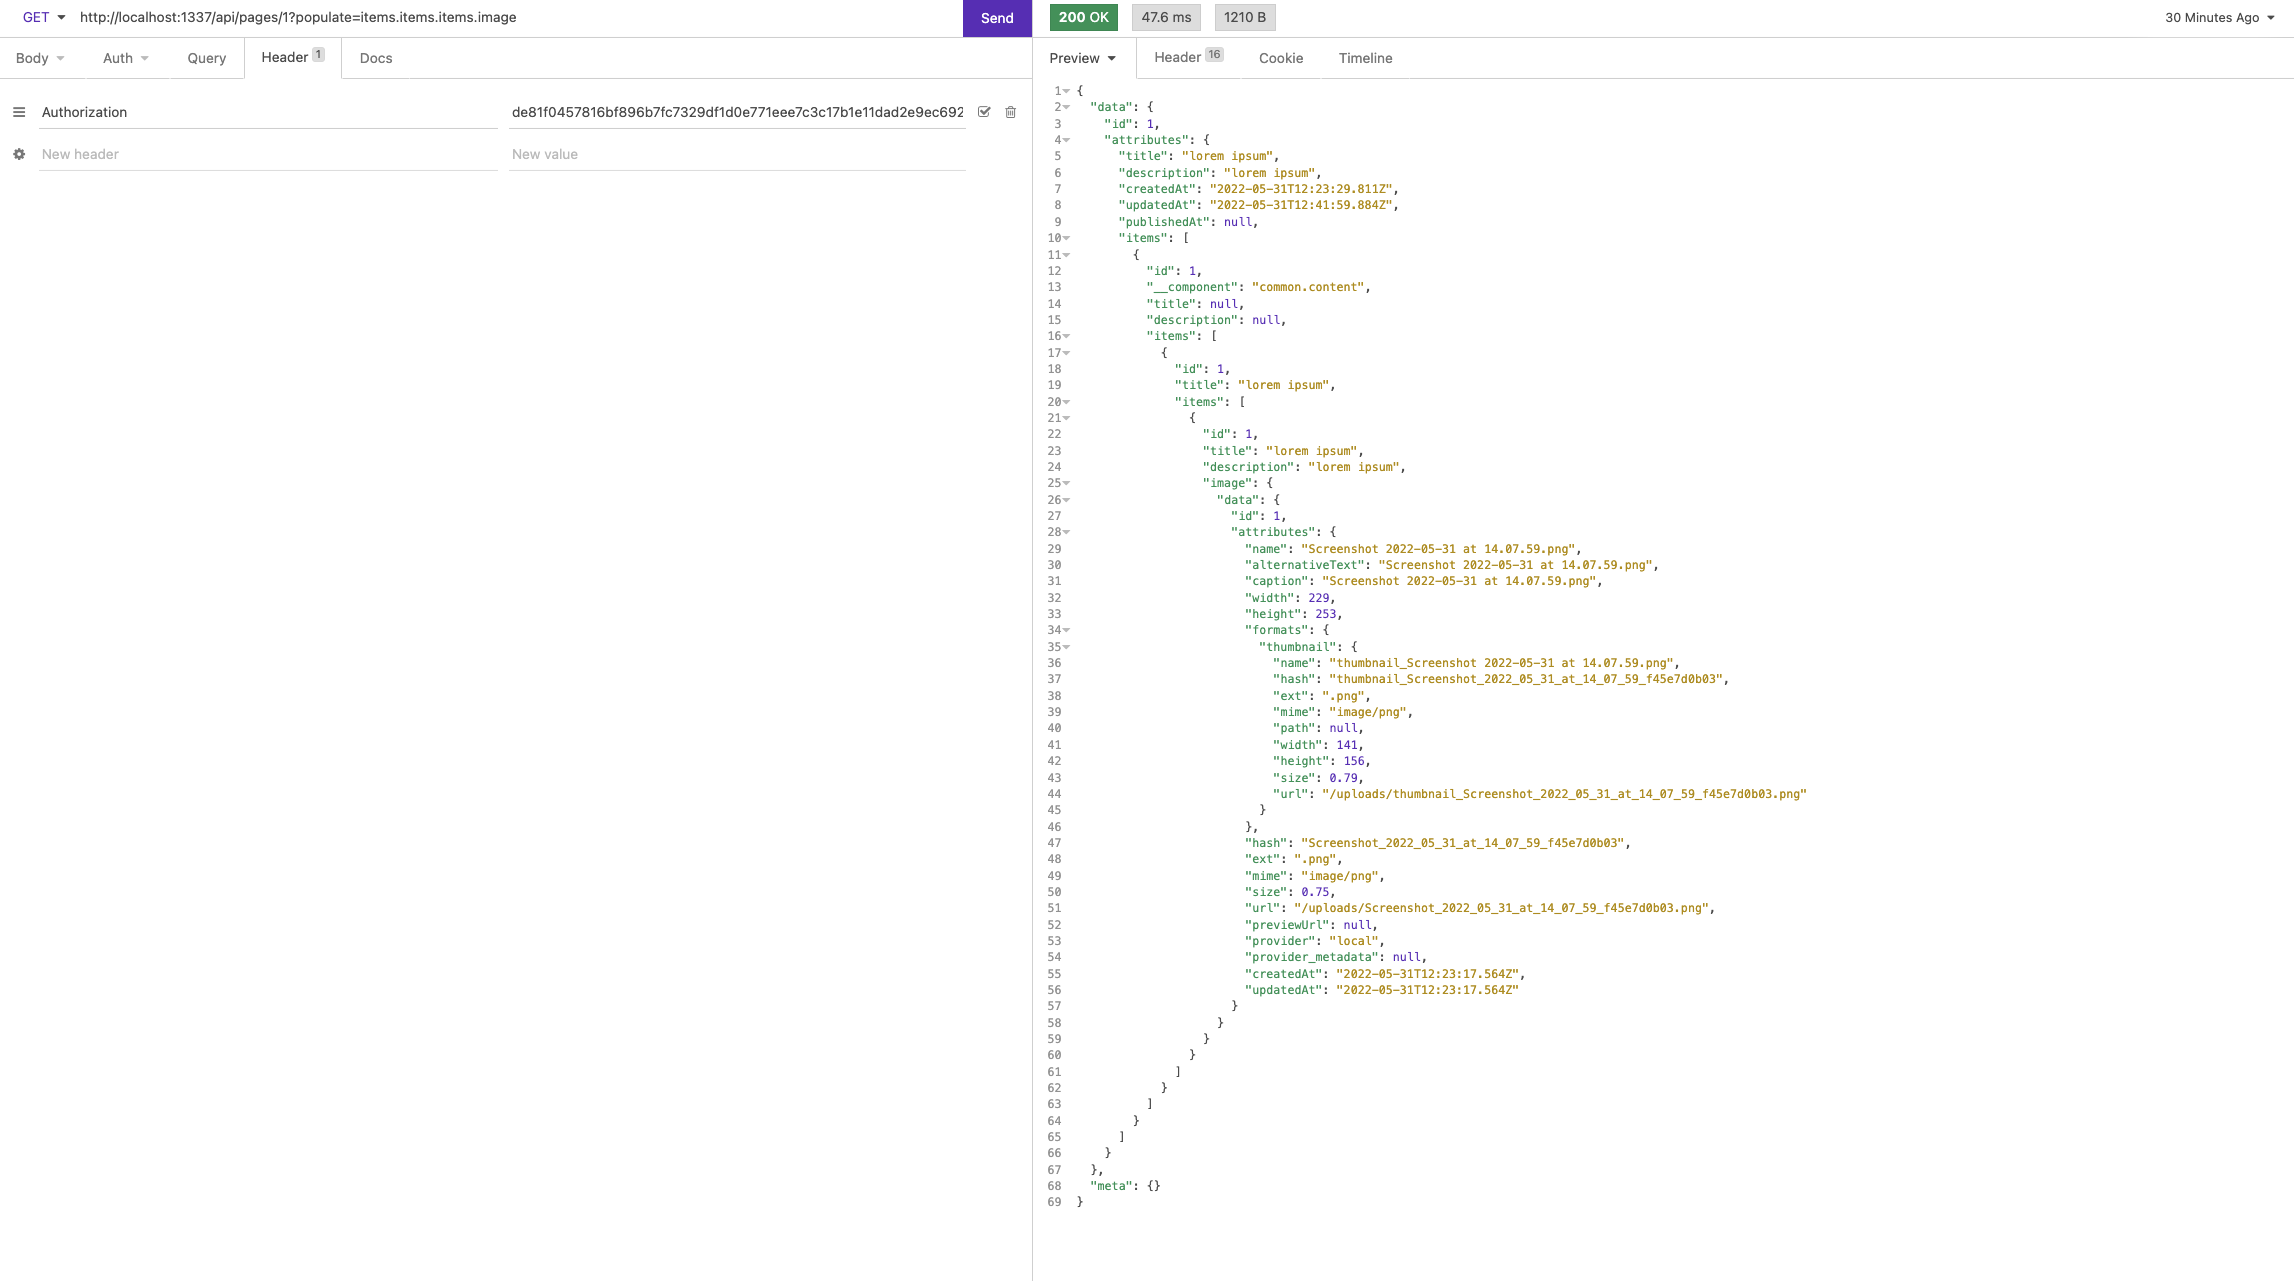
Task: Open the Preview mode dropdown
Action: point(1083,58)
